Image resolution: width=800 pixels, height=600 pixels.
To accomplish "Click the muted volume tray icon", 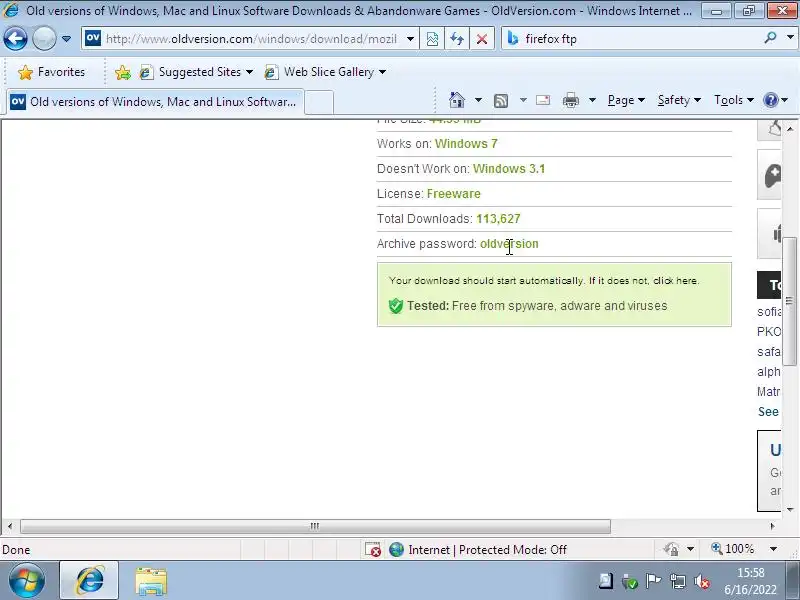I will coord(702,581).
